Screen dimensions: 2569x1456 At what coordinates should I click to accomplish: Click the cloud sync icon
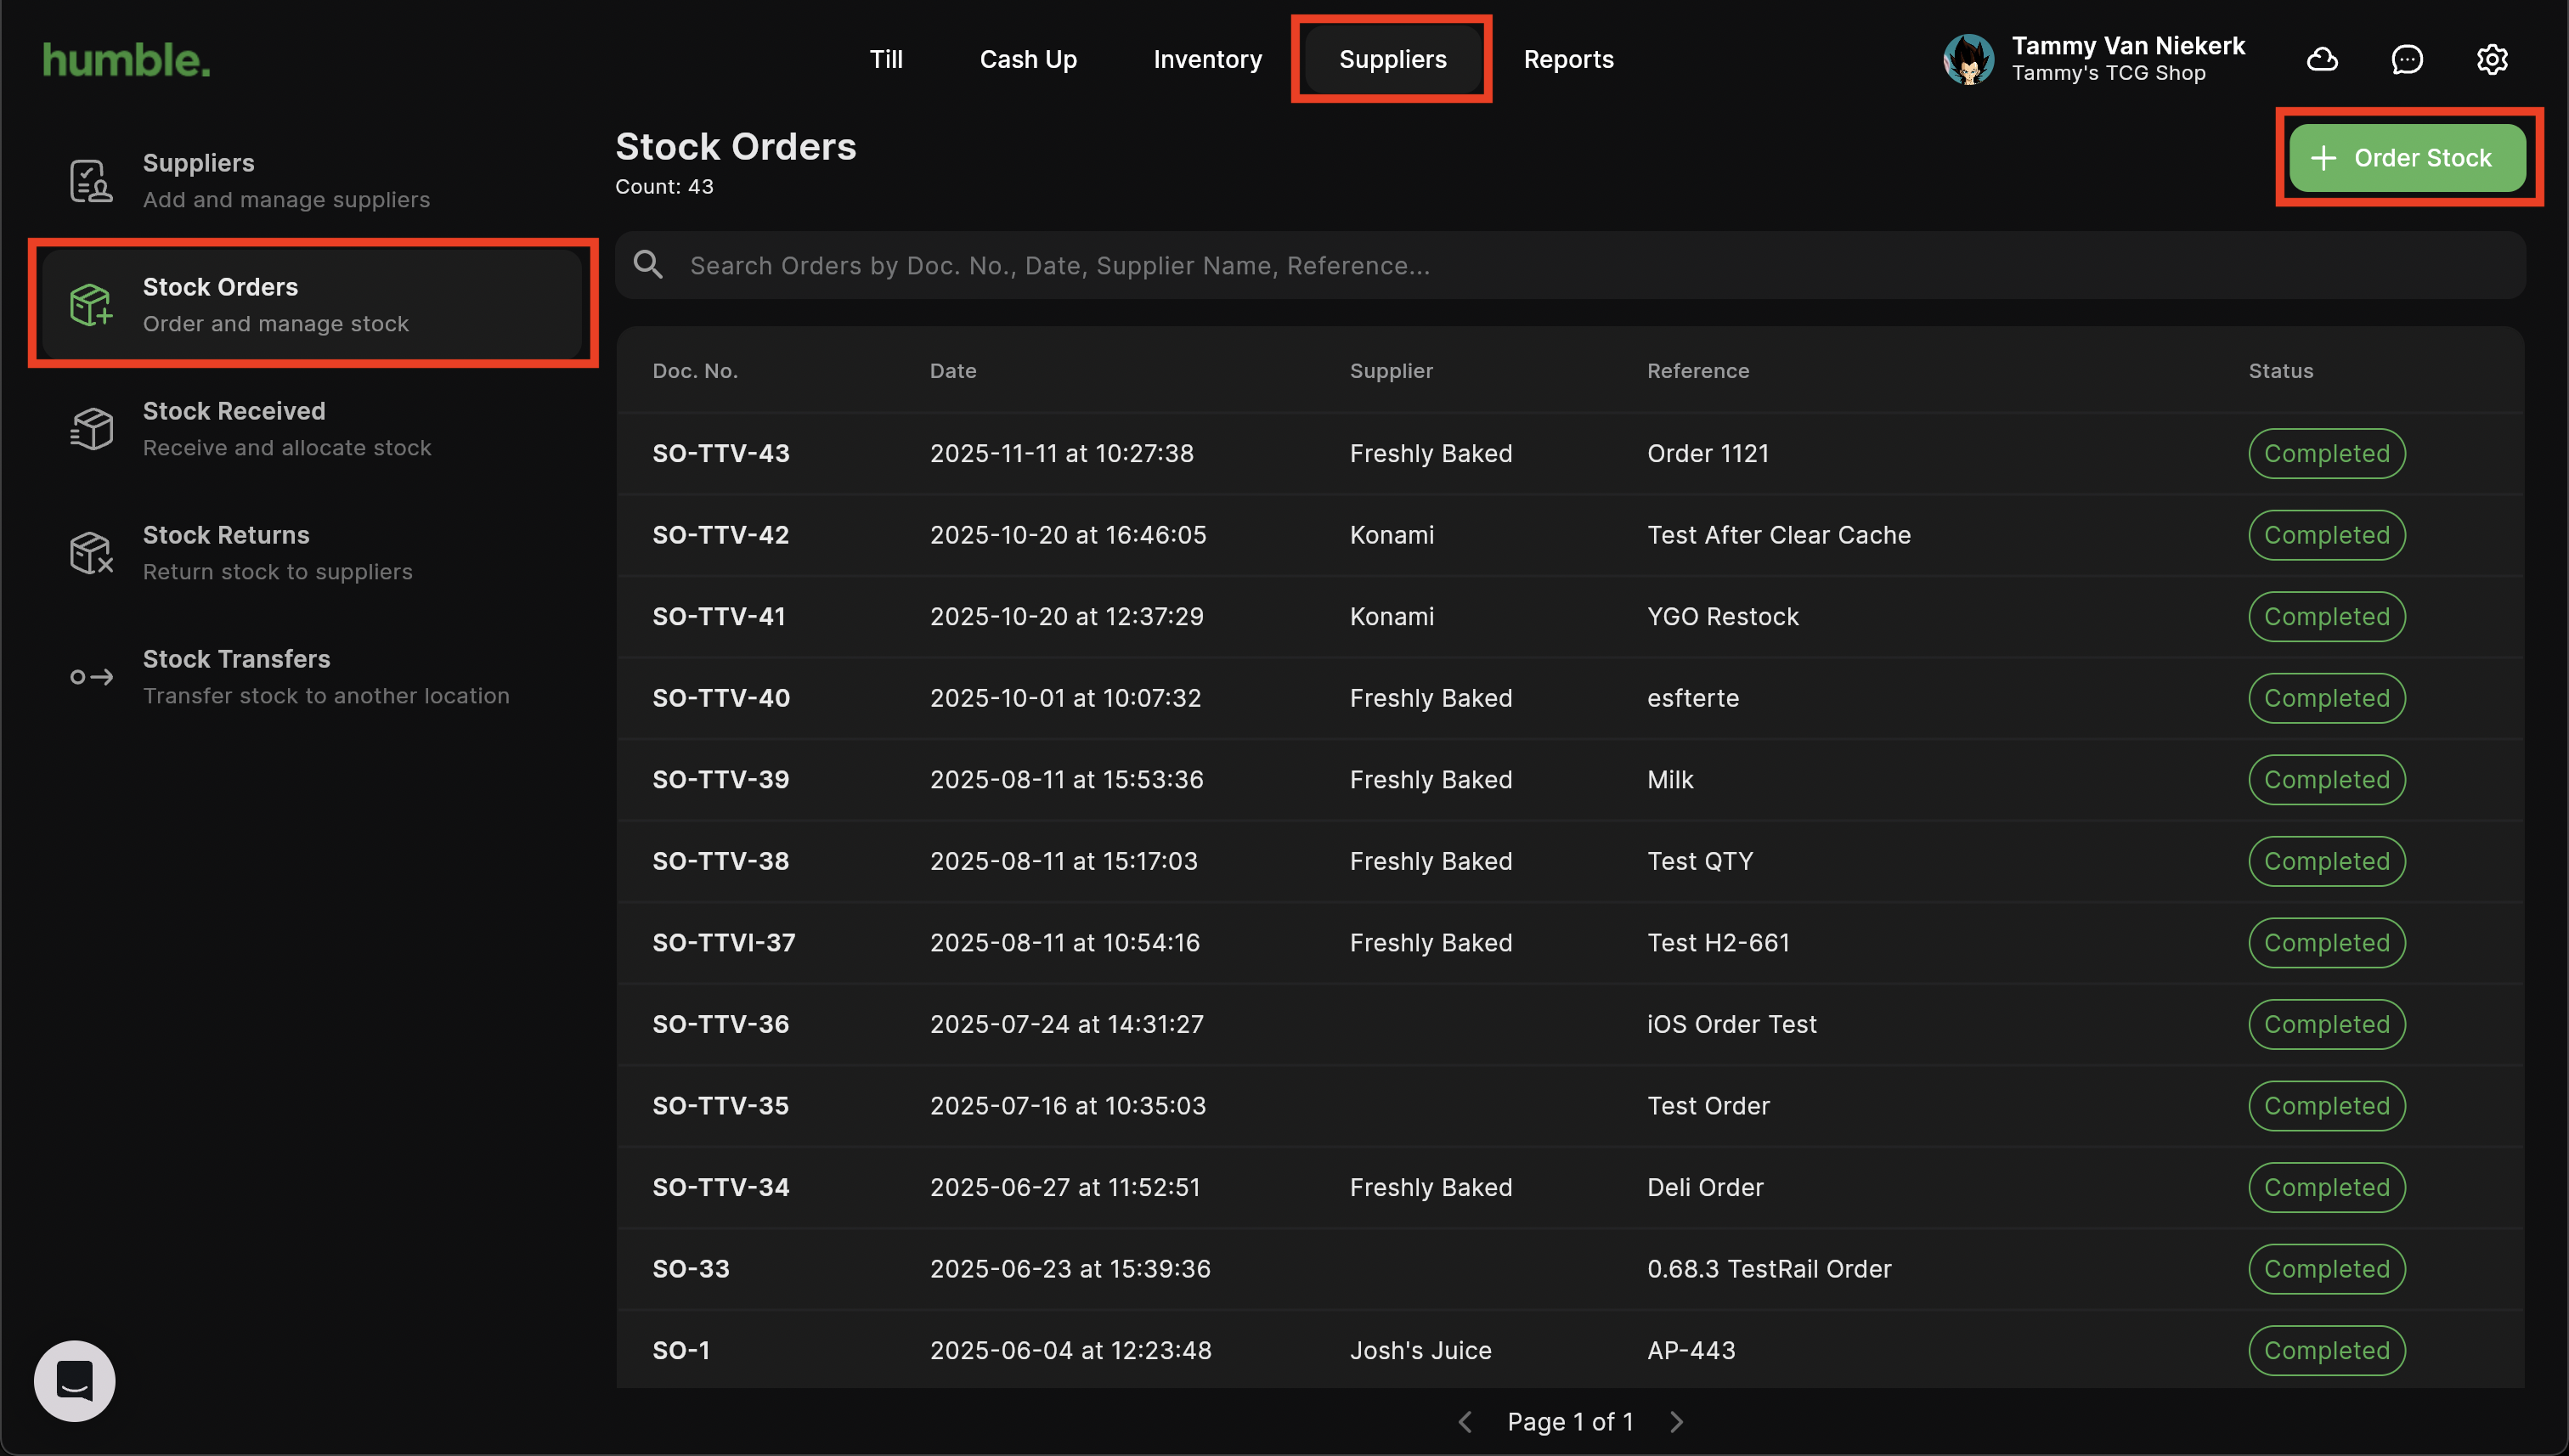[x=2321, y=59]
